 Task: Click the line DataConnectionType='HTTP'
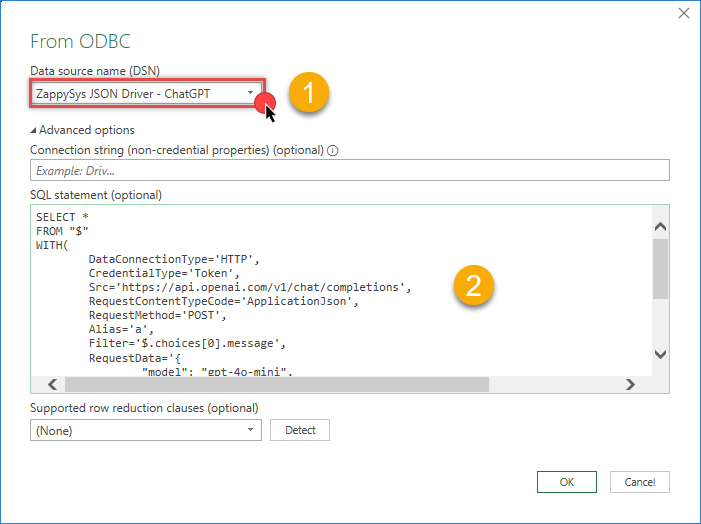click(174, 259)
